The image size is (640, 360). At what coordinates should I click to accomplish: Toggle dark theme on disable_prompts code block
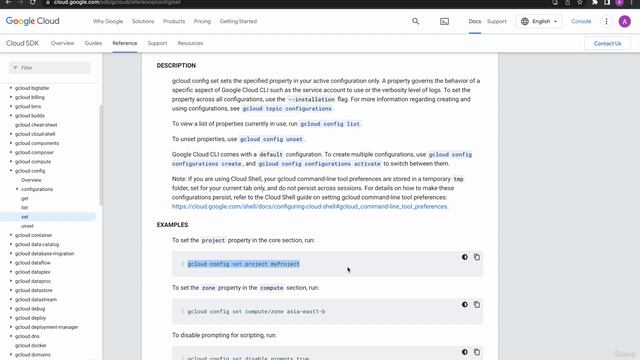[464, 352]
